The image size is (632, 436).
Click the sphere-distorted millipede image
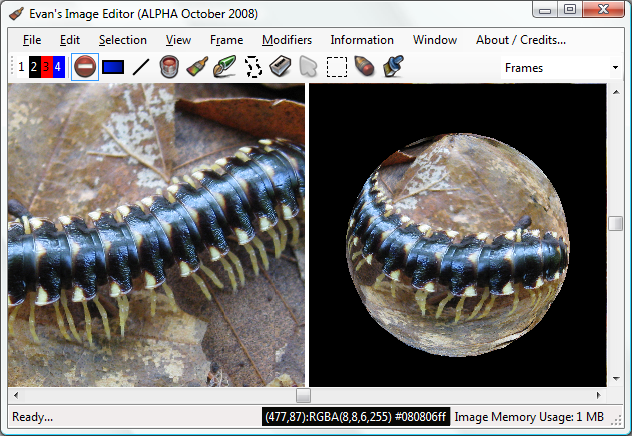coord(457,235)
